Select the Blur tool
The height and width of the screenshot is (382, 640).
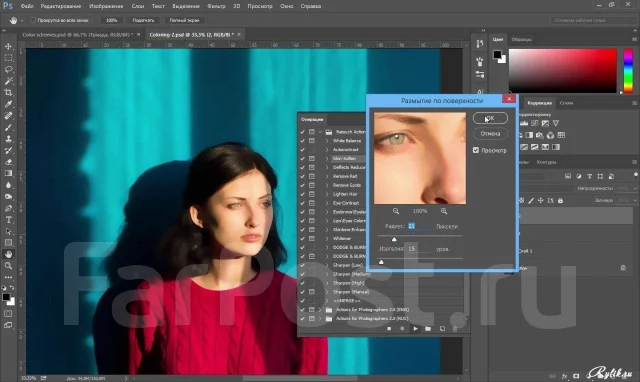click(8, 185)
